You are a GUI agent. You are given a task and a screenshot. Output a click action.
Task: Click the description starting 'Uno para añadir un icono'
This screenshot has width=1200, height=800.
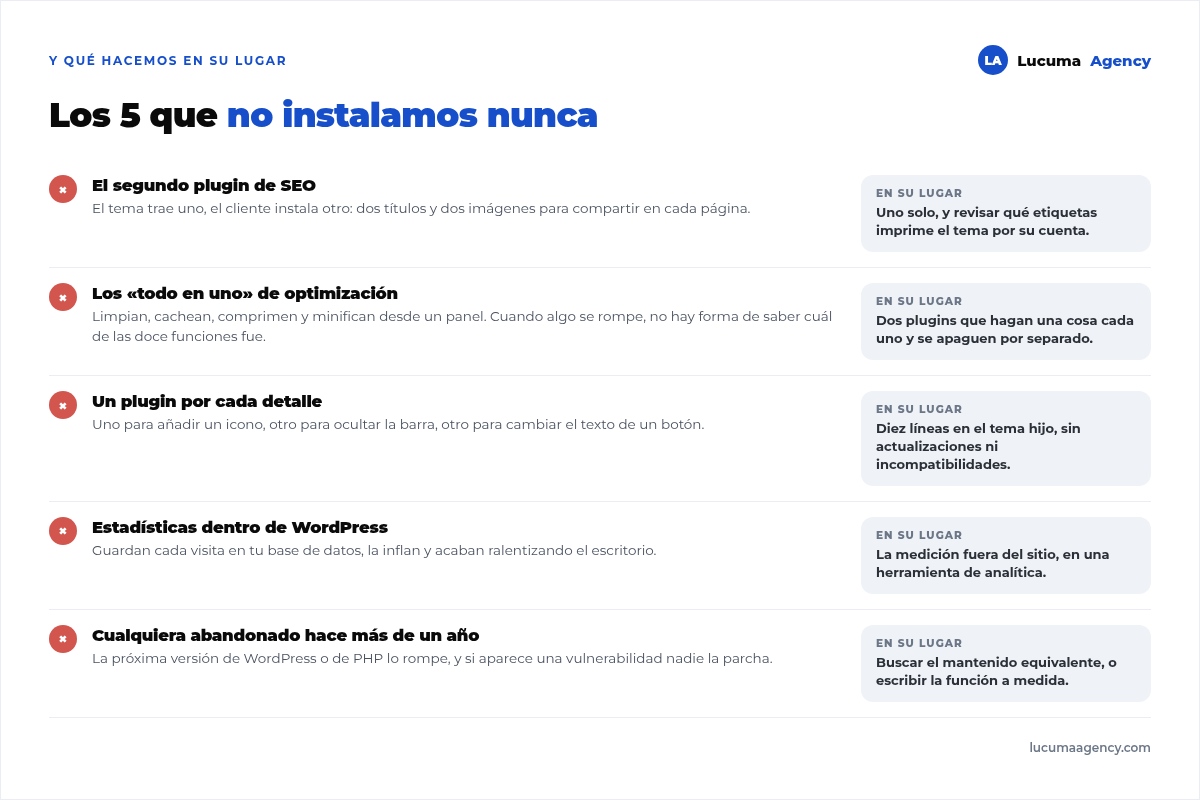pyautogui.click(x=398, y=425)
